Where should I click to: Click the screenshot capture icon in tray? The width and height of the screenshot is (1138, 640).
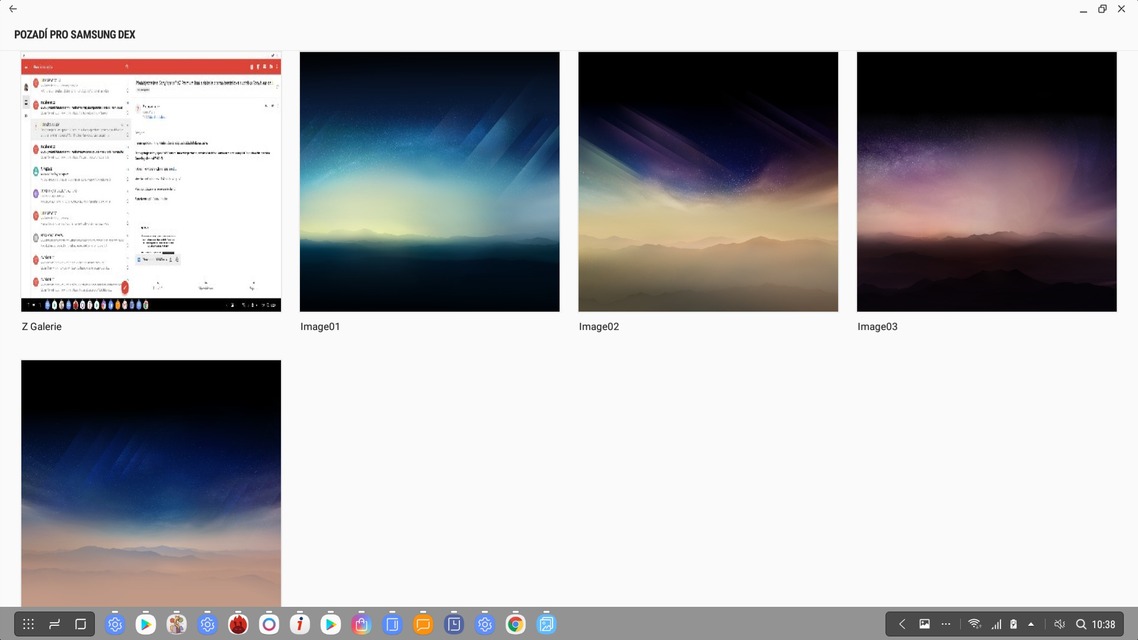click(x=924, y=624)
